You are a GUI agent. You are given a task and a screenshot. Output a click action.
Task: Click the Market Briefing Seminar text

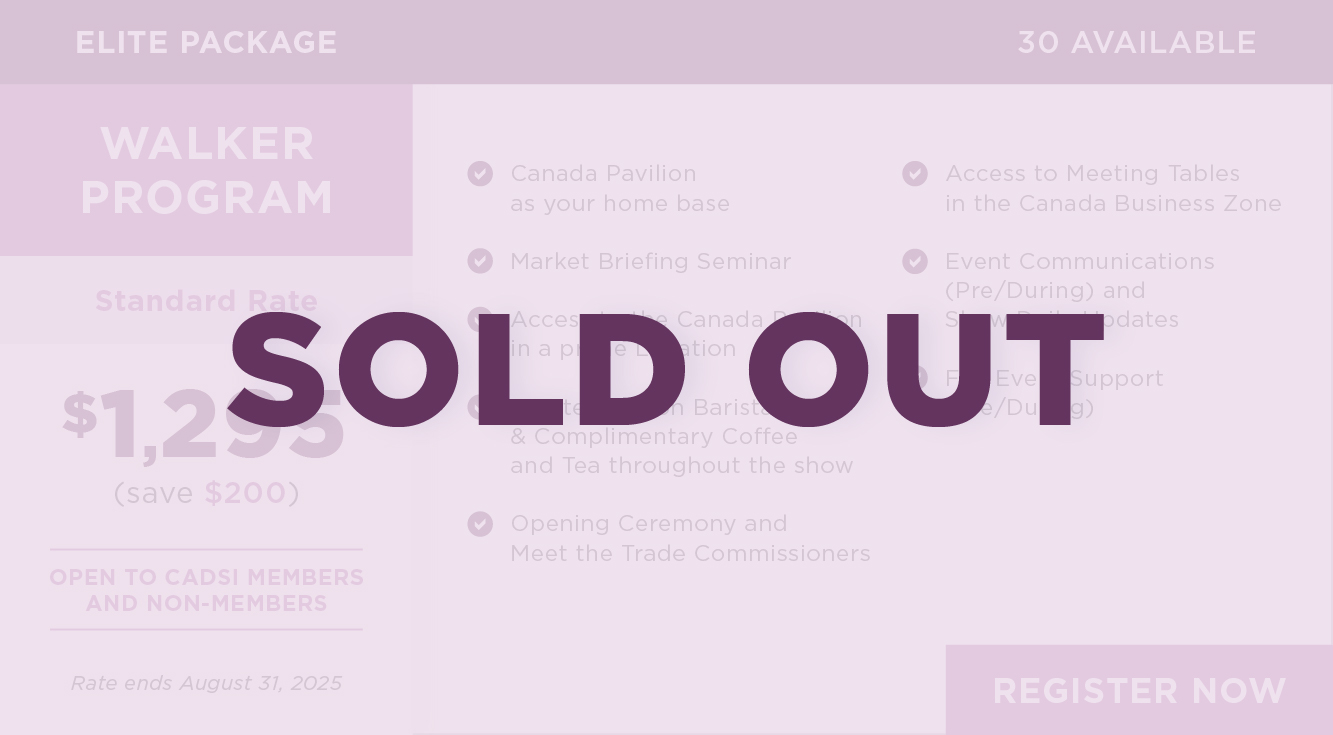(x=651, y=261)
